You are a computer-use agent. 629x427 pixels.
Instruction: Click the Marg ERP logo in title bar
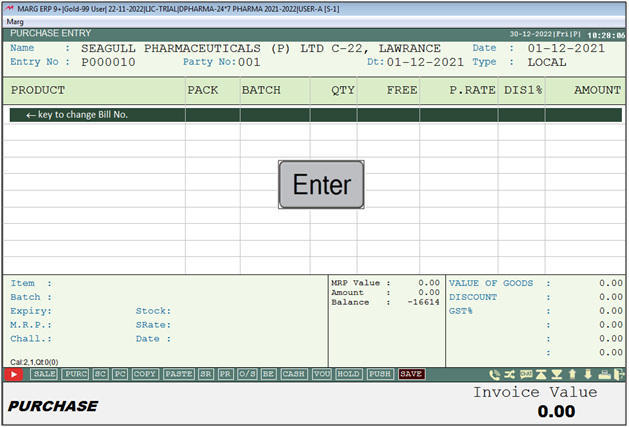tap(10, 8)
